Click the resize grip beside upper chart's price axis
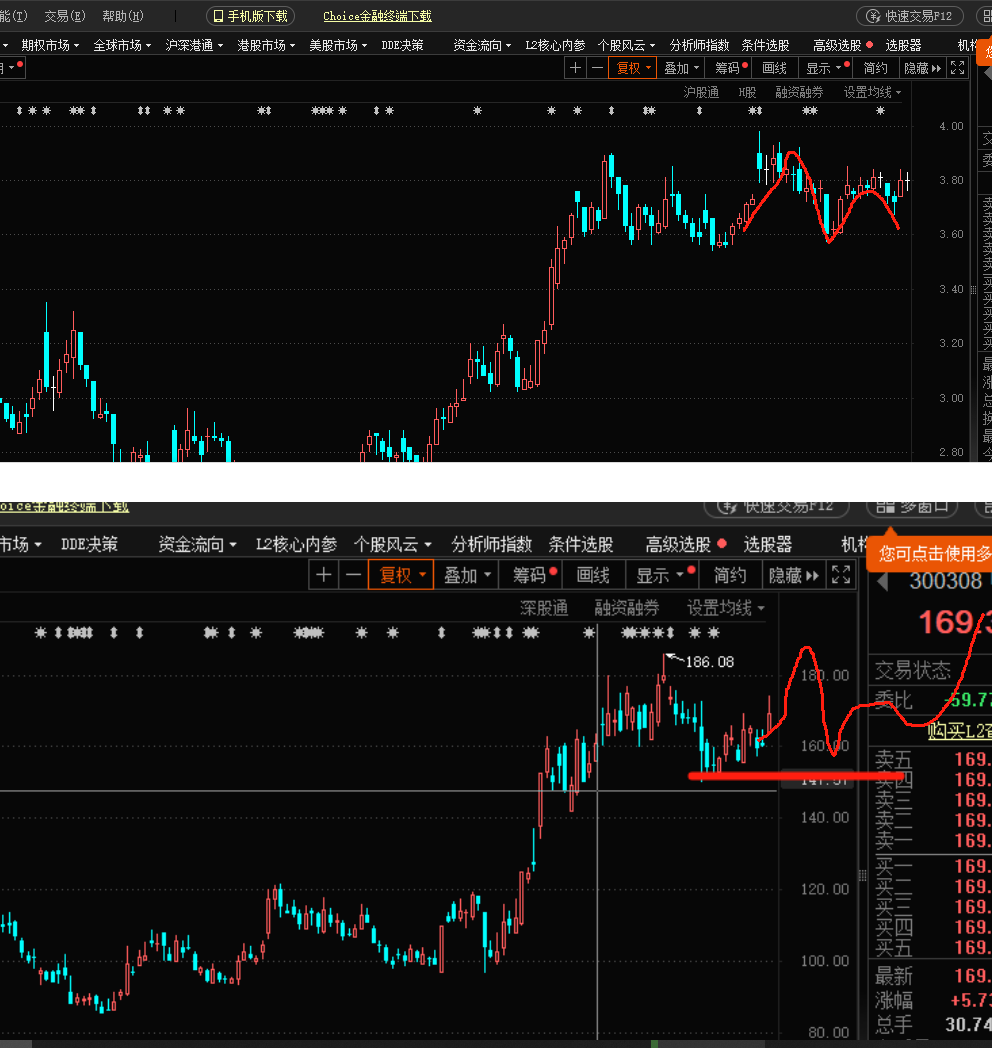The height and width of the screenshot is (1048, 992). pyautogui.click(x=973, y=289)
